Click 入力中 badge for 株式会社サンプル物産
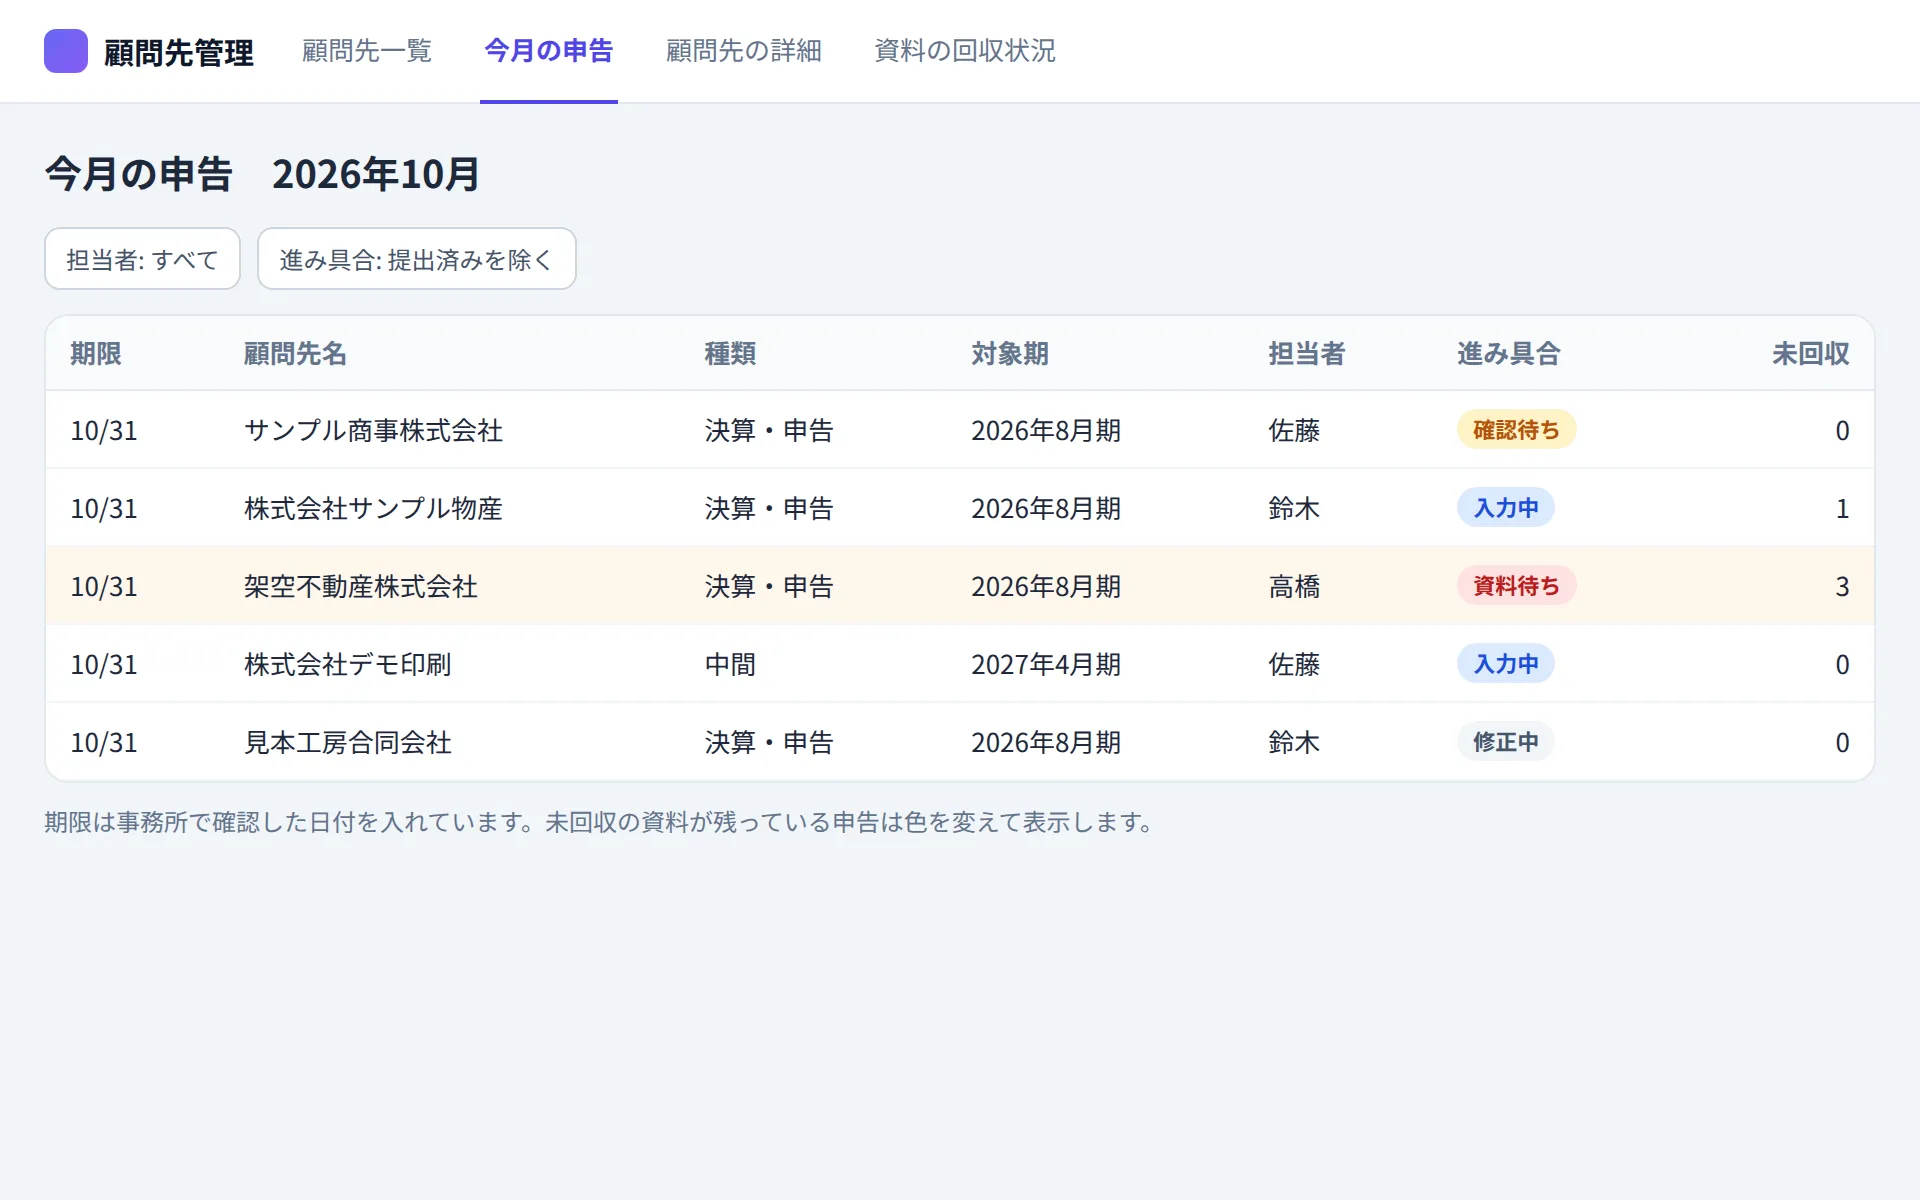Image resolution: width=1920 pixels, height=1200 pixels. [1505, 508]
